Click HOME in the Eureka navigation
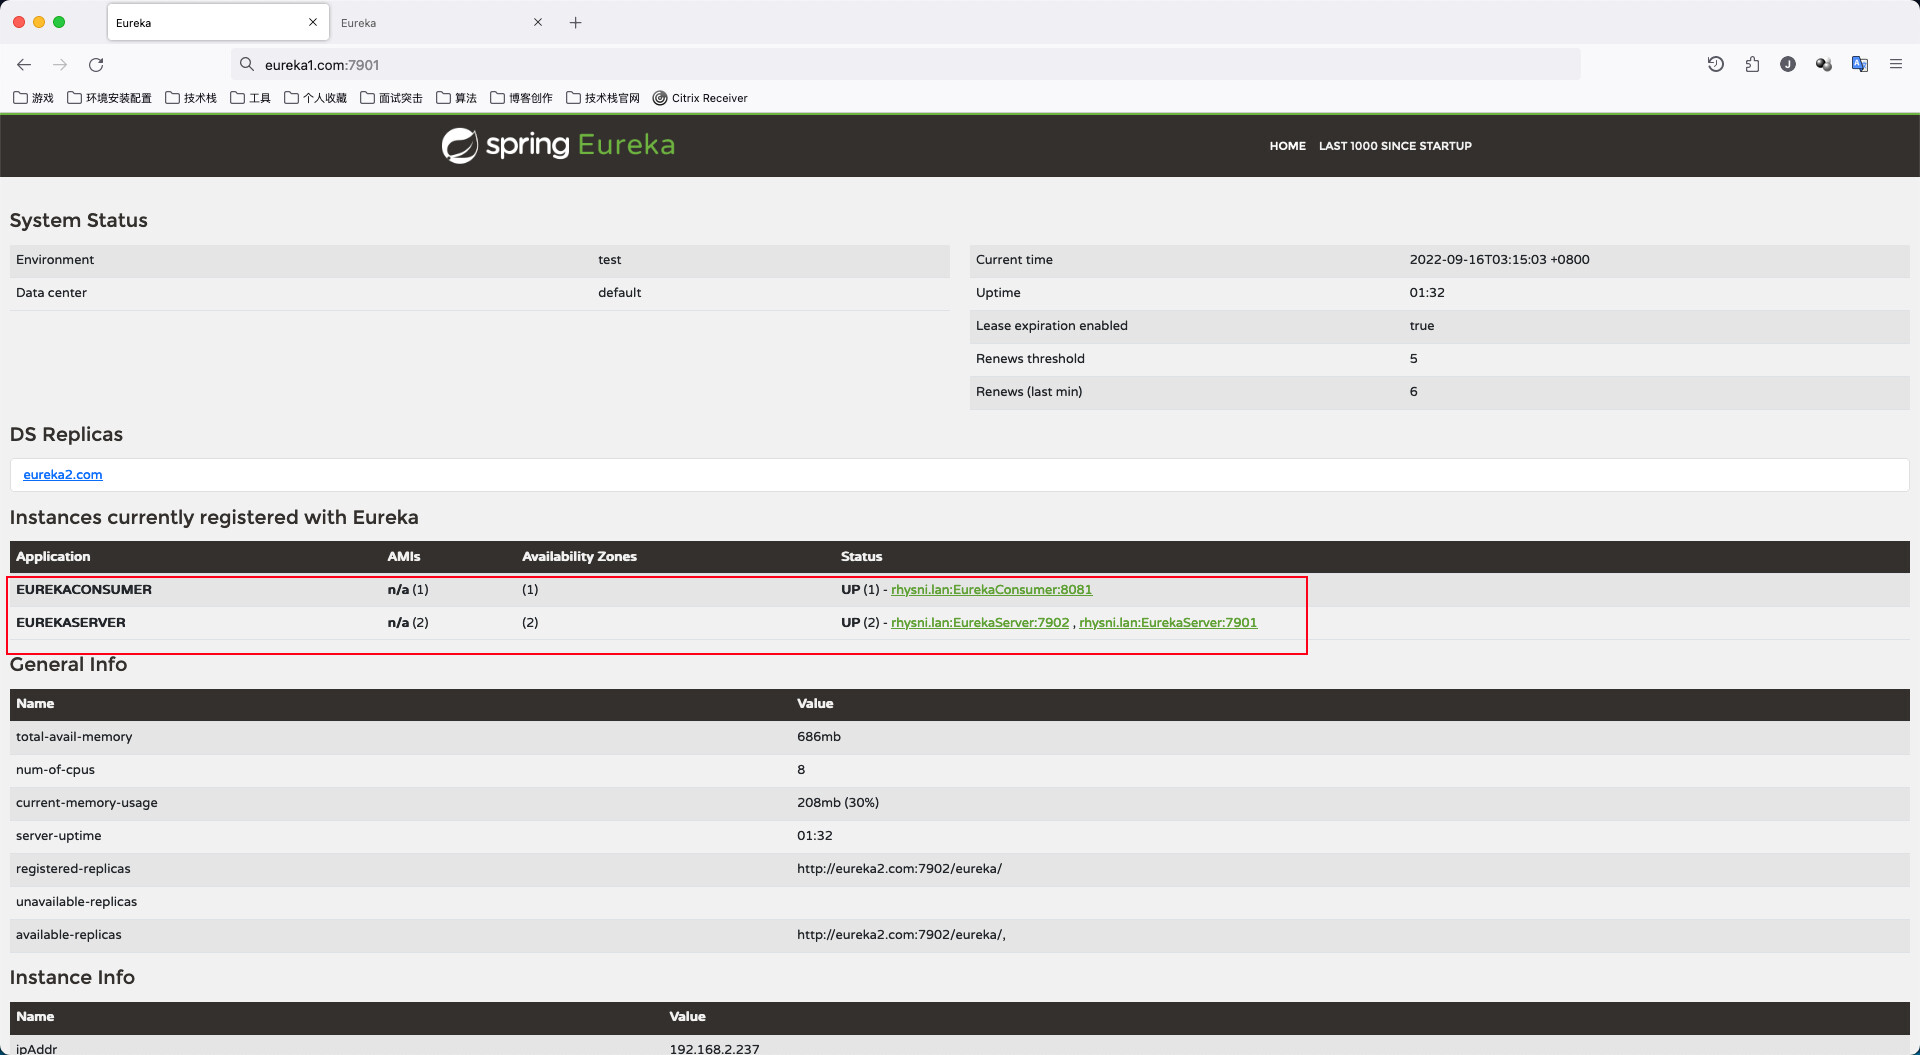Screen dimensions: 1920x1055 tap(1287, 146)
